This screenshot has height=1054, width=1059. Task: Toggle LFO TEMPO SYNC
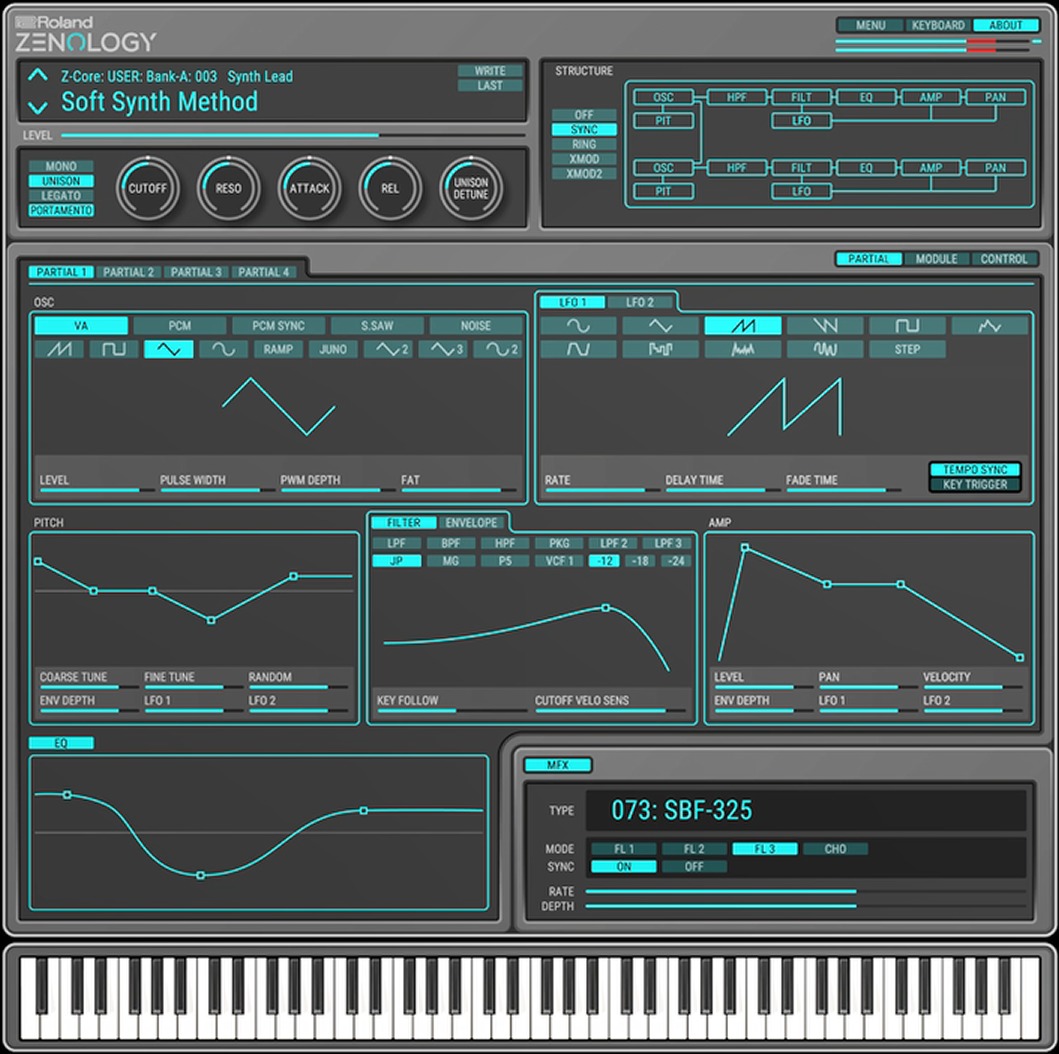pos(975,469)
